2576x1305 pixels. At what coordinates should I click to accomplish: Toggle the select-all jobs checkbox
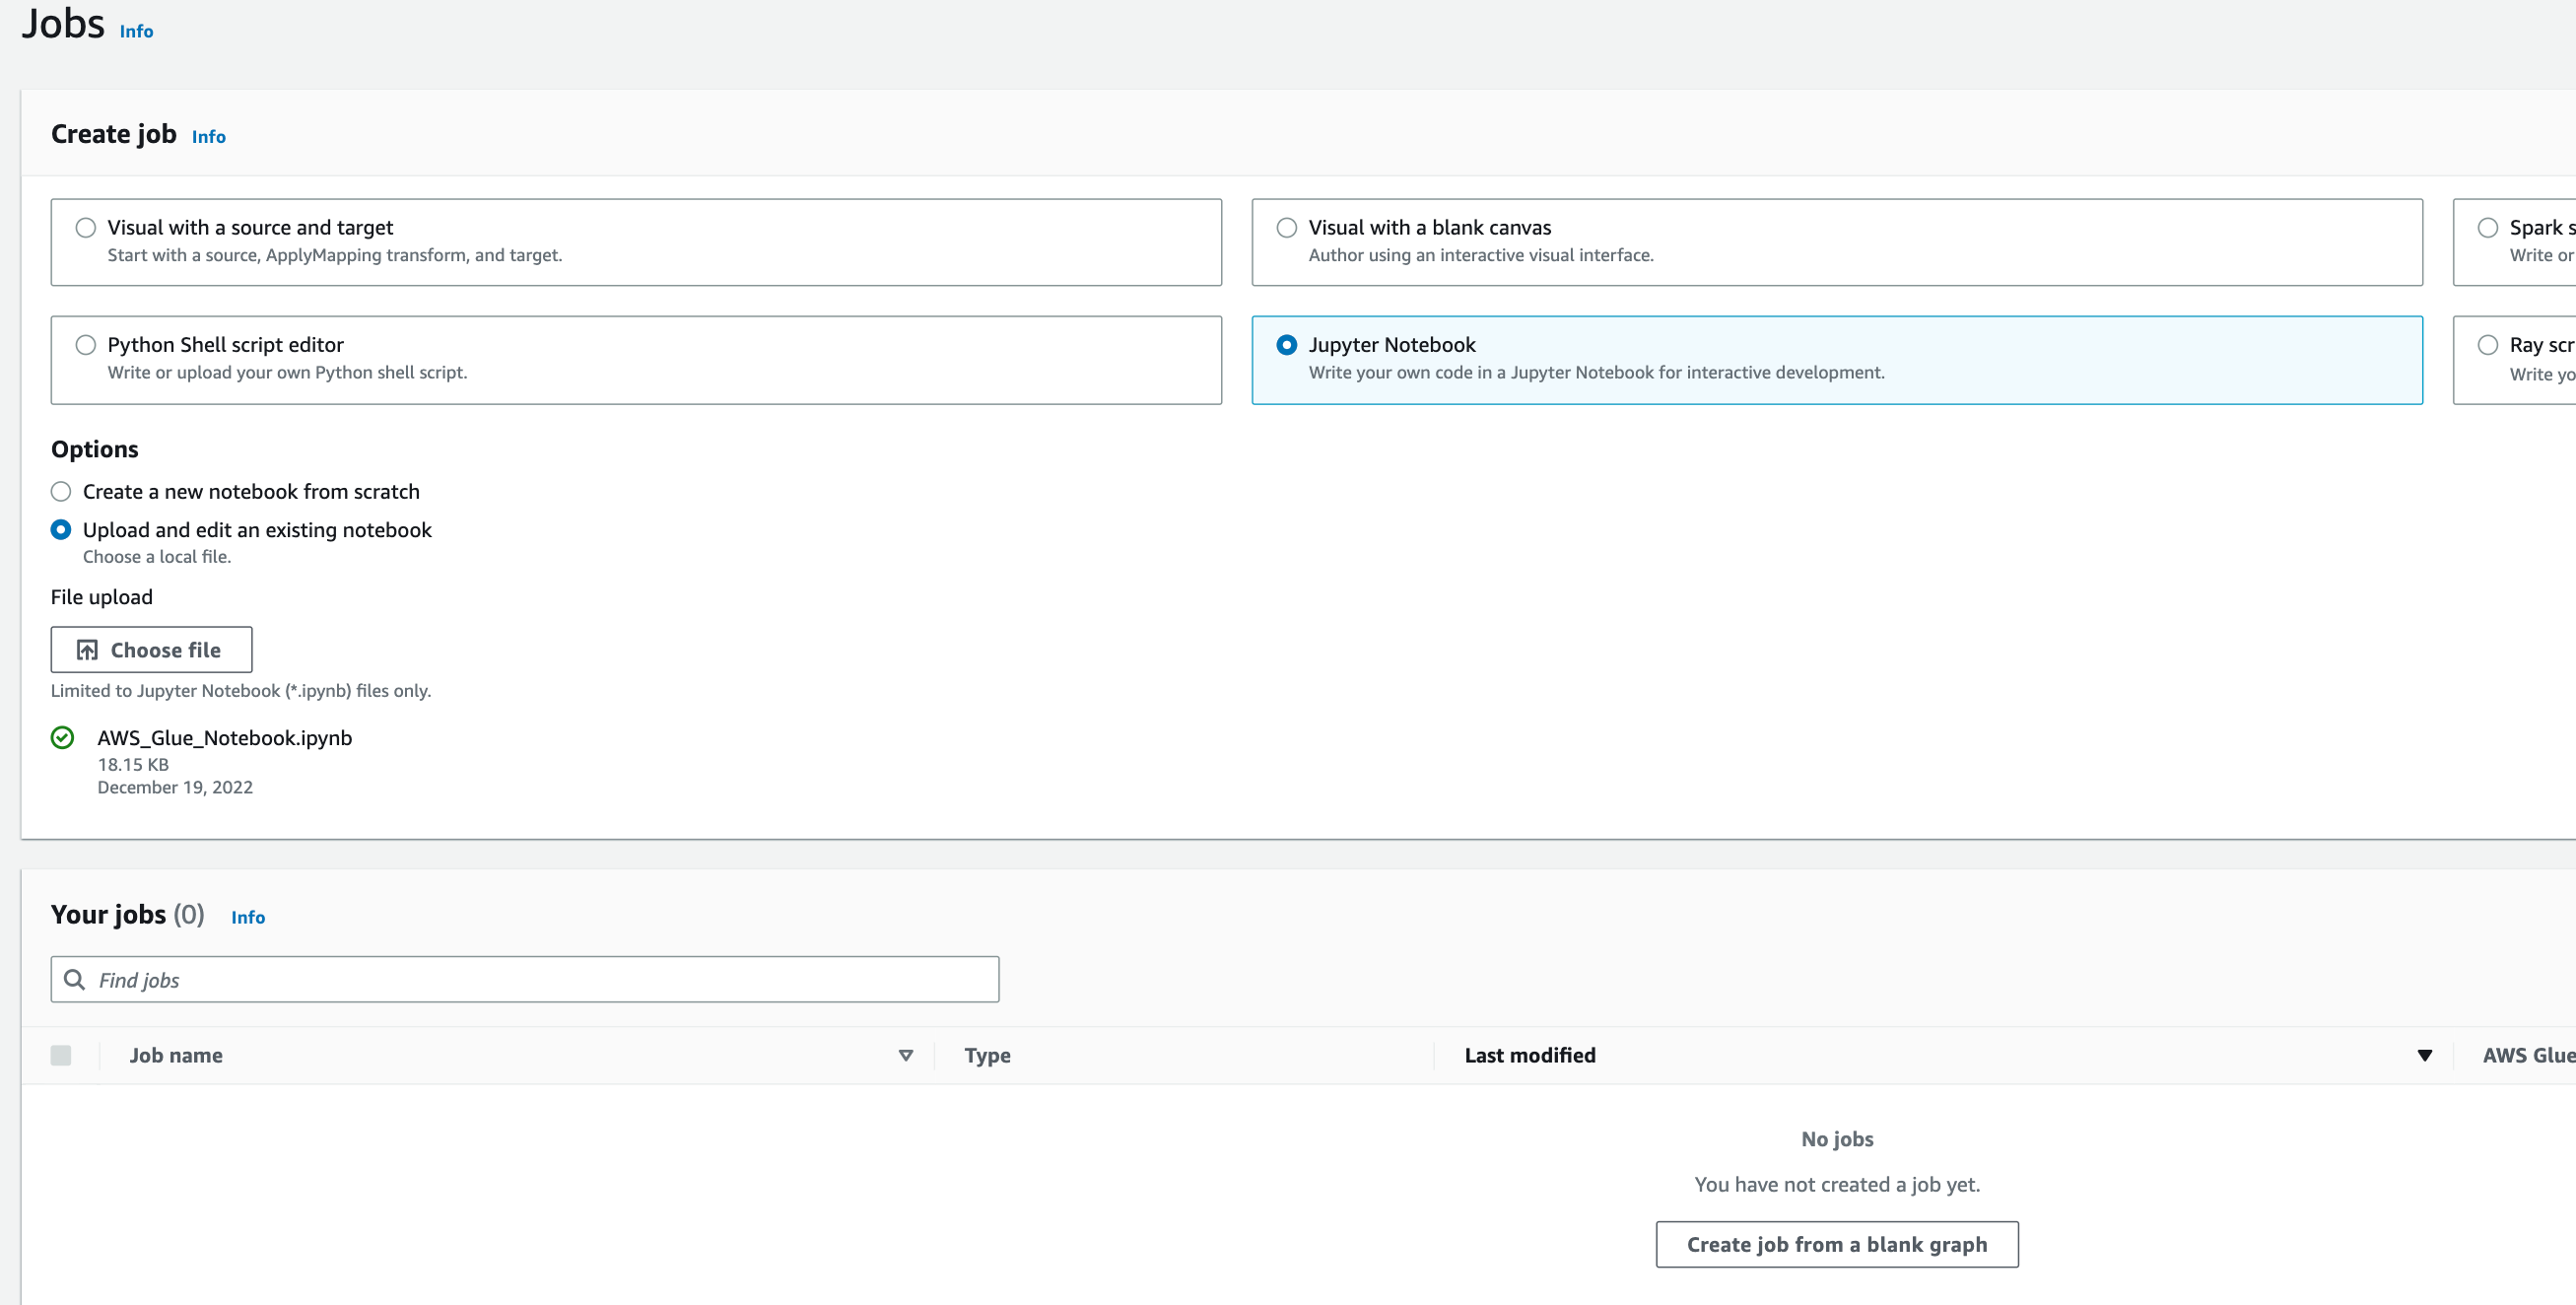click(x=61, y=1056)
